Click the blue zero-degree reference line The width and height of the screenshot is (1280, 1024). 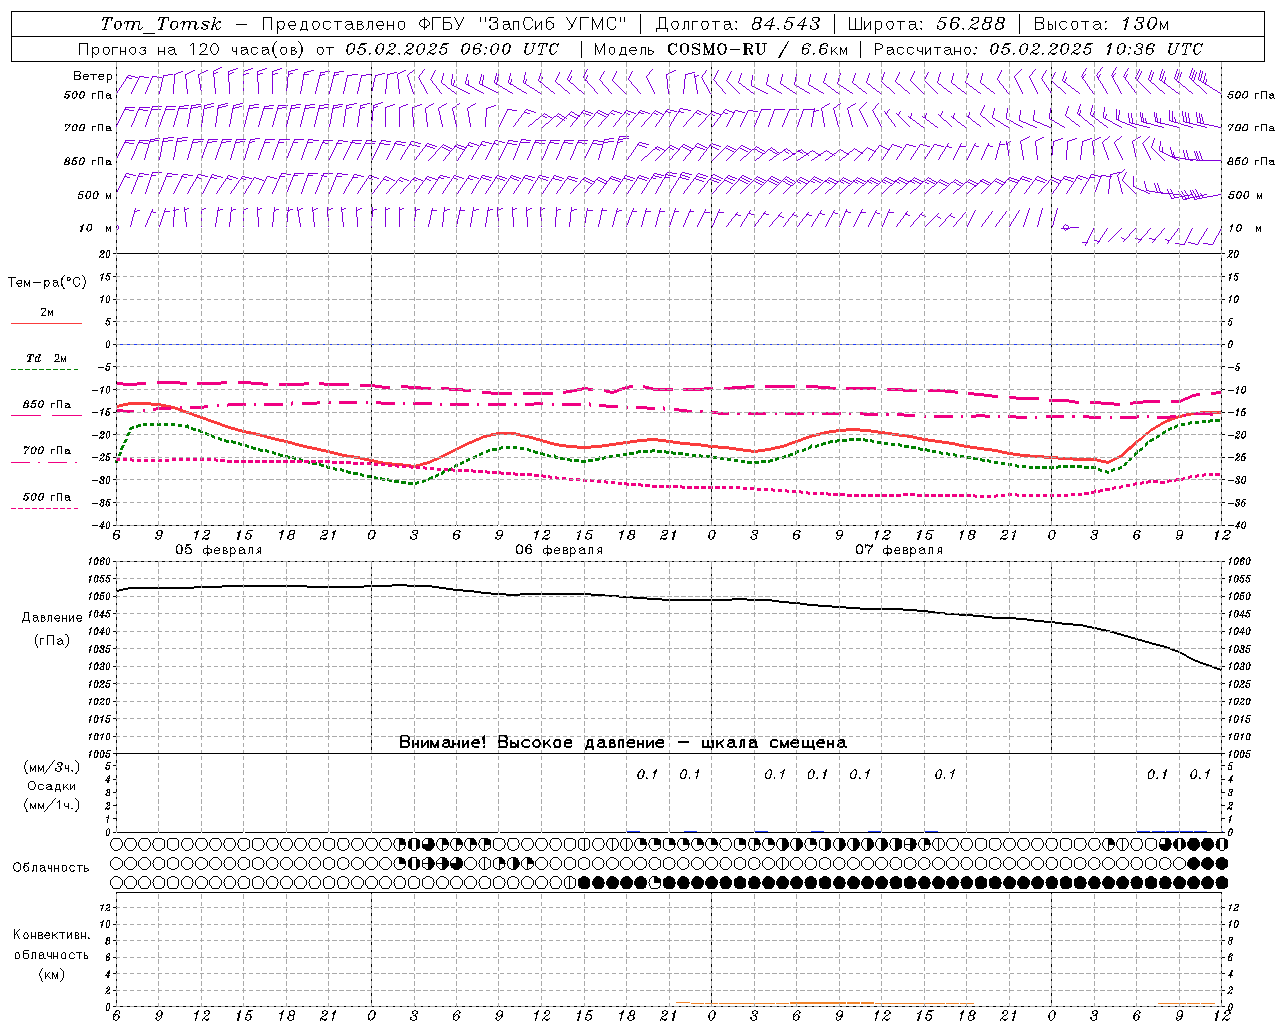668,344
